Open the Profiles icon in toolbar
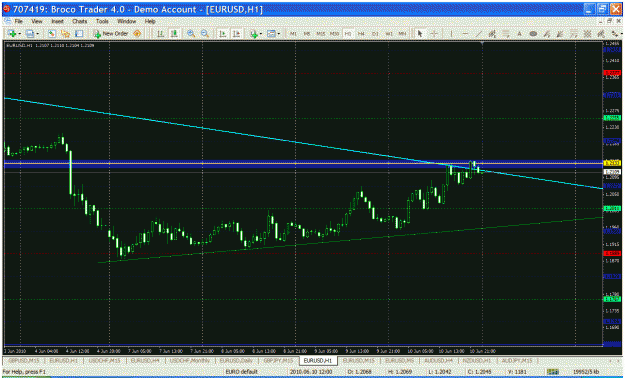The width and height of the screenshot is (625, 378). coord(29,34)
